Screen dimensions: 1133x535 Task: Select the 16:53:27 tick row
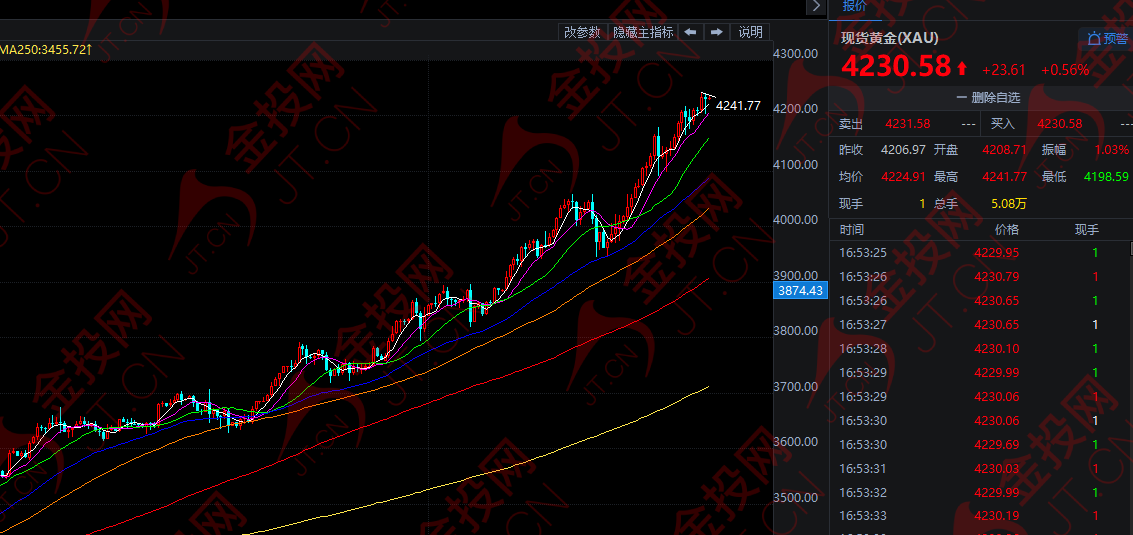[x=979, y=325]
